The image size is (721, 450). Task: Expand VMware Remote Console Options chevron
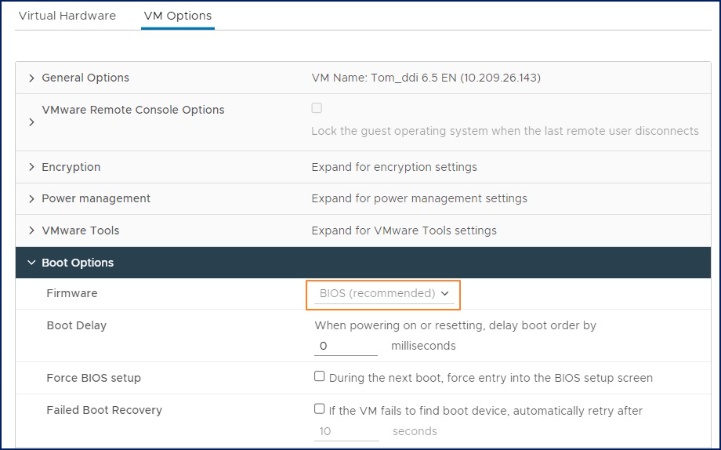(32, 122)
